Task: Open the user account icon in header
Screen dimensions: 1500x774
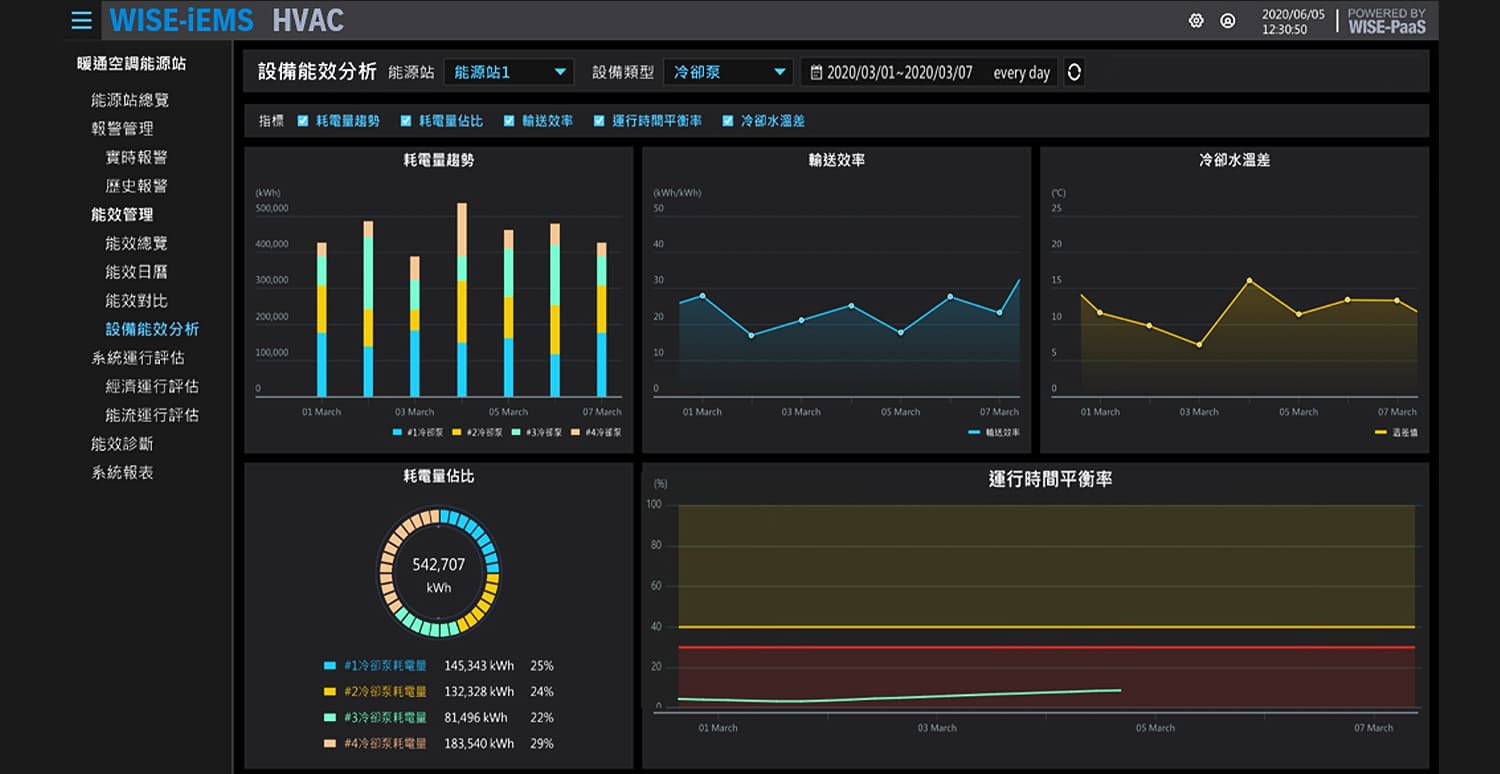Action: pyautogui.click(x=1228, y=21)
